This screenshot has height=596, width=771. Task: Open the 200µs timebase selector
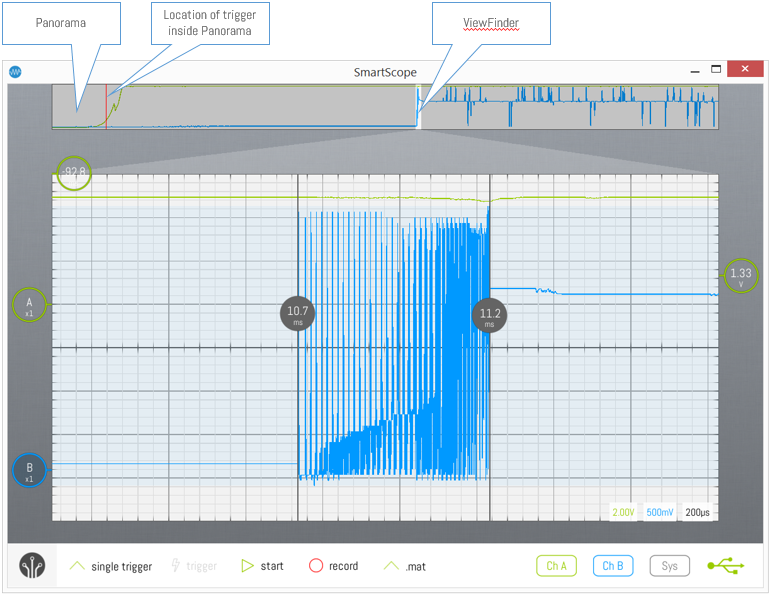click(698, 512)
